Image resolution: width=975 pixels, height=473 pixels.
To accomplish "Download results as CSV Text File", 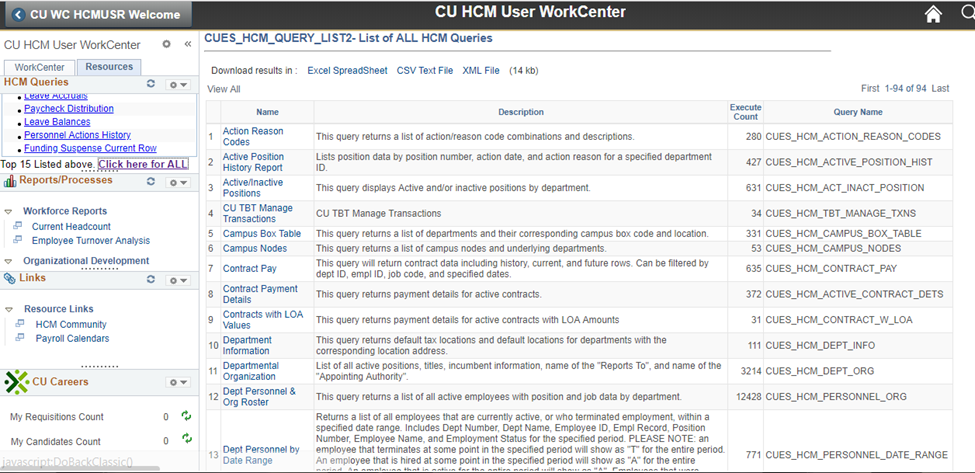I will point(425,71).
